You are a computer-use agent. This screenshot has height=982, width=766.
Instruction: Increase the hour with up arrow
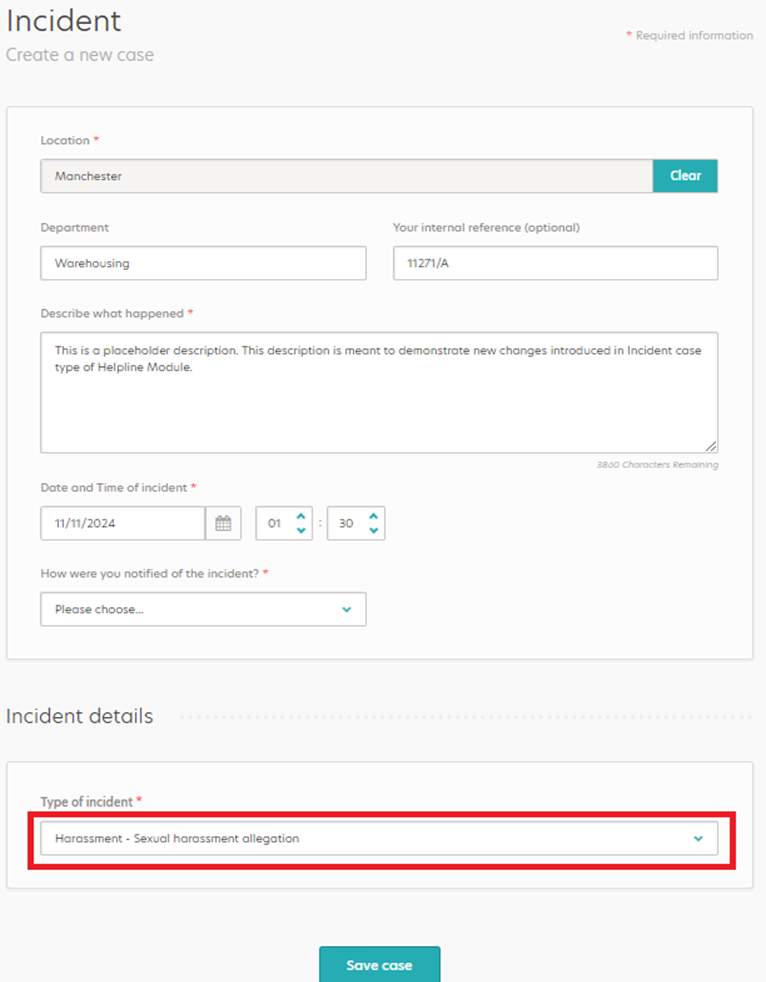pos(301,516)
